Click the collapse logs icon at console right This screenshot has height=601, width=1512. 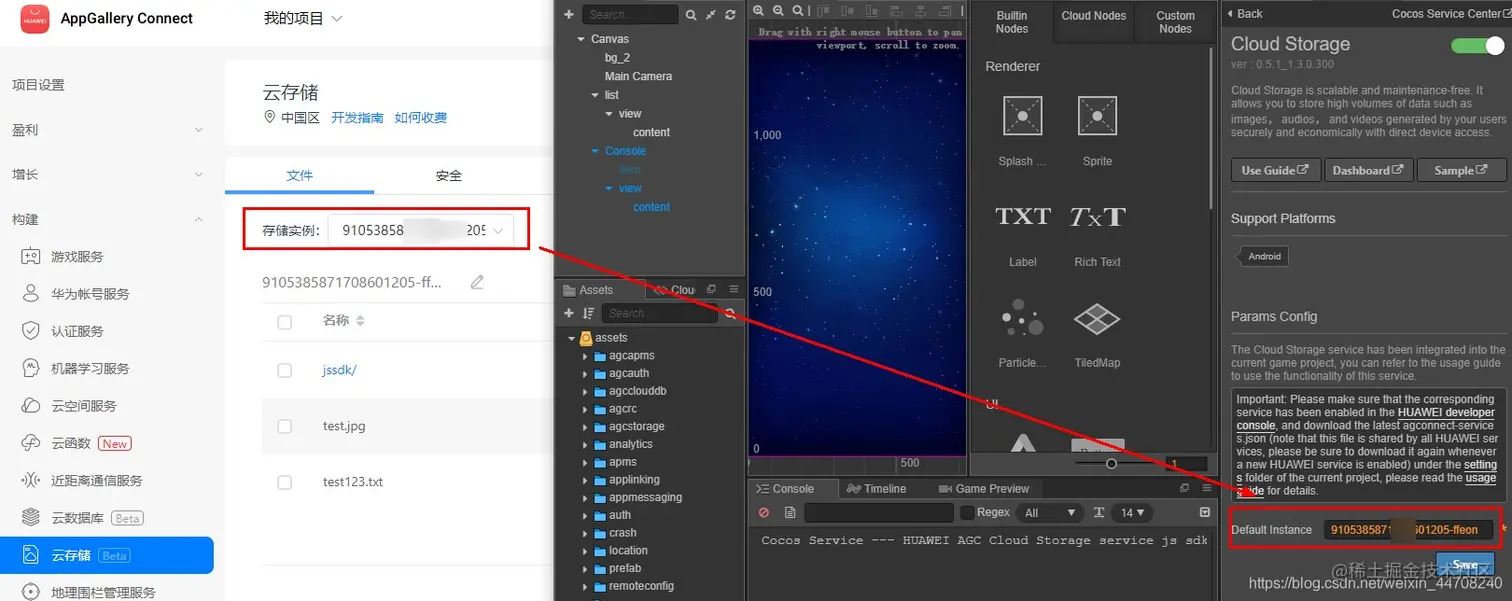tap(1205, 512)
